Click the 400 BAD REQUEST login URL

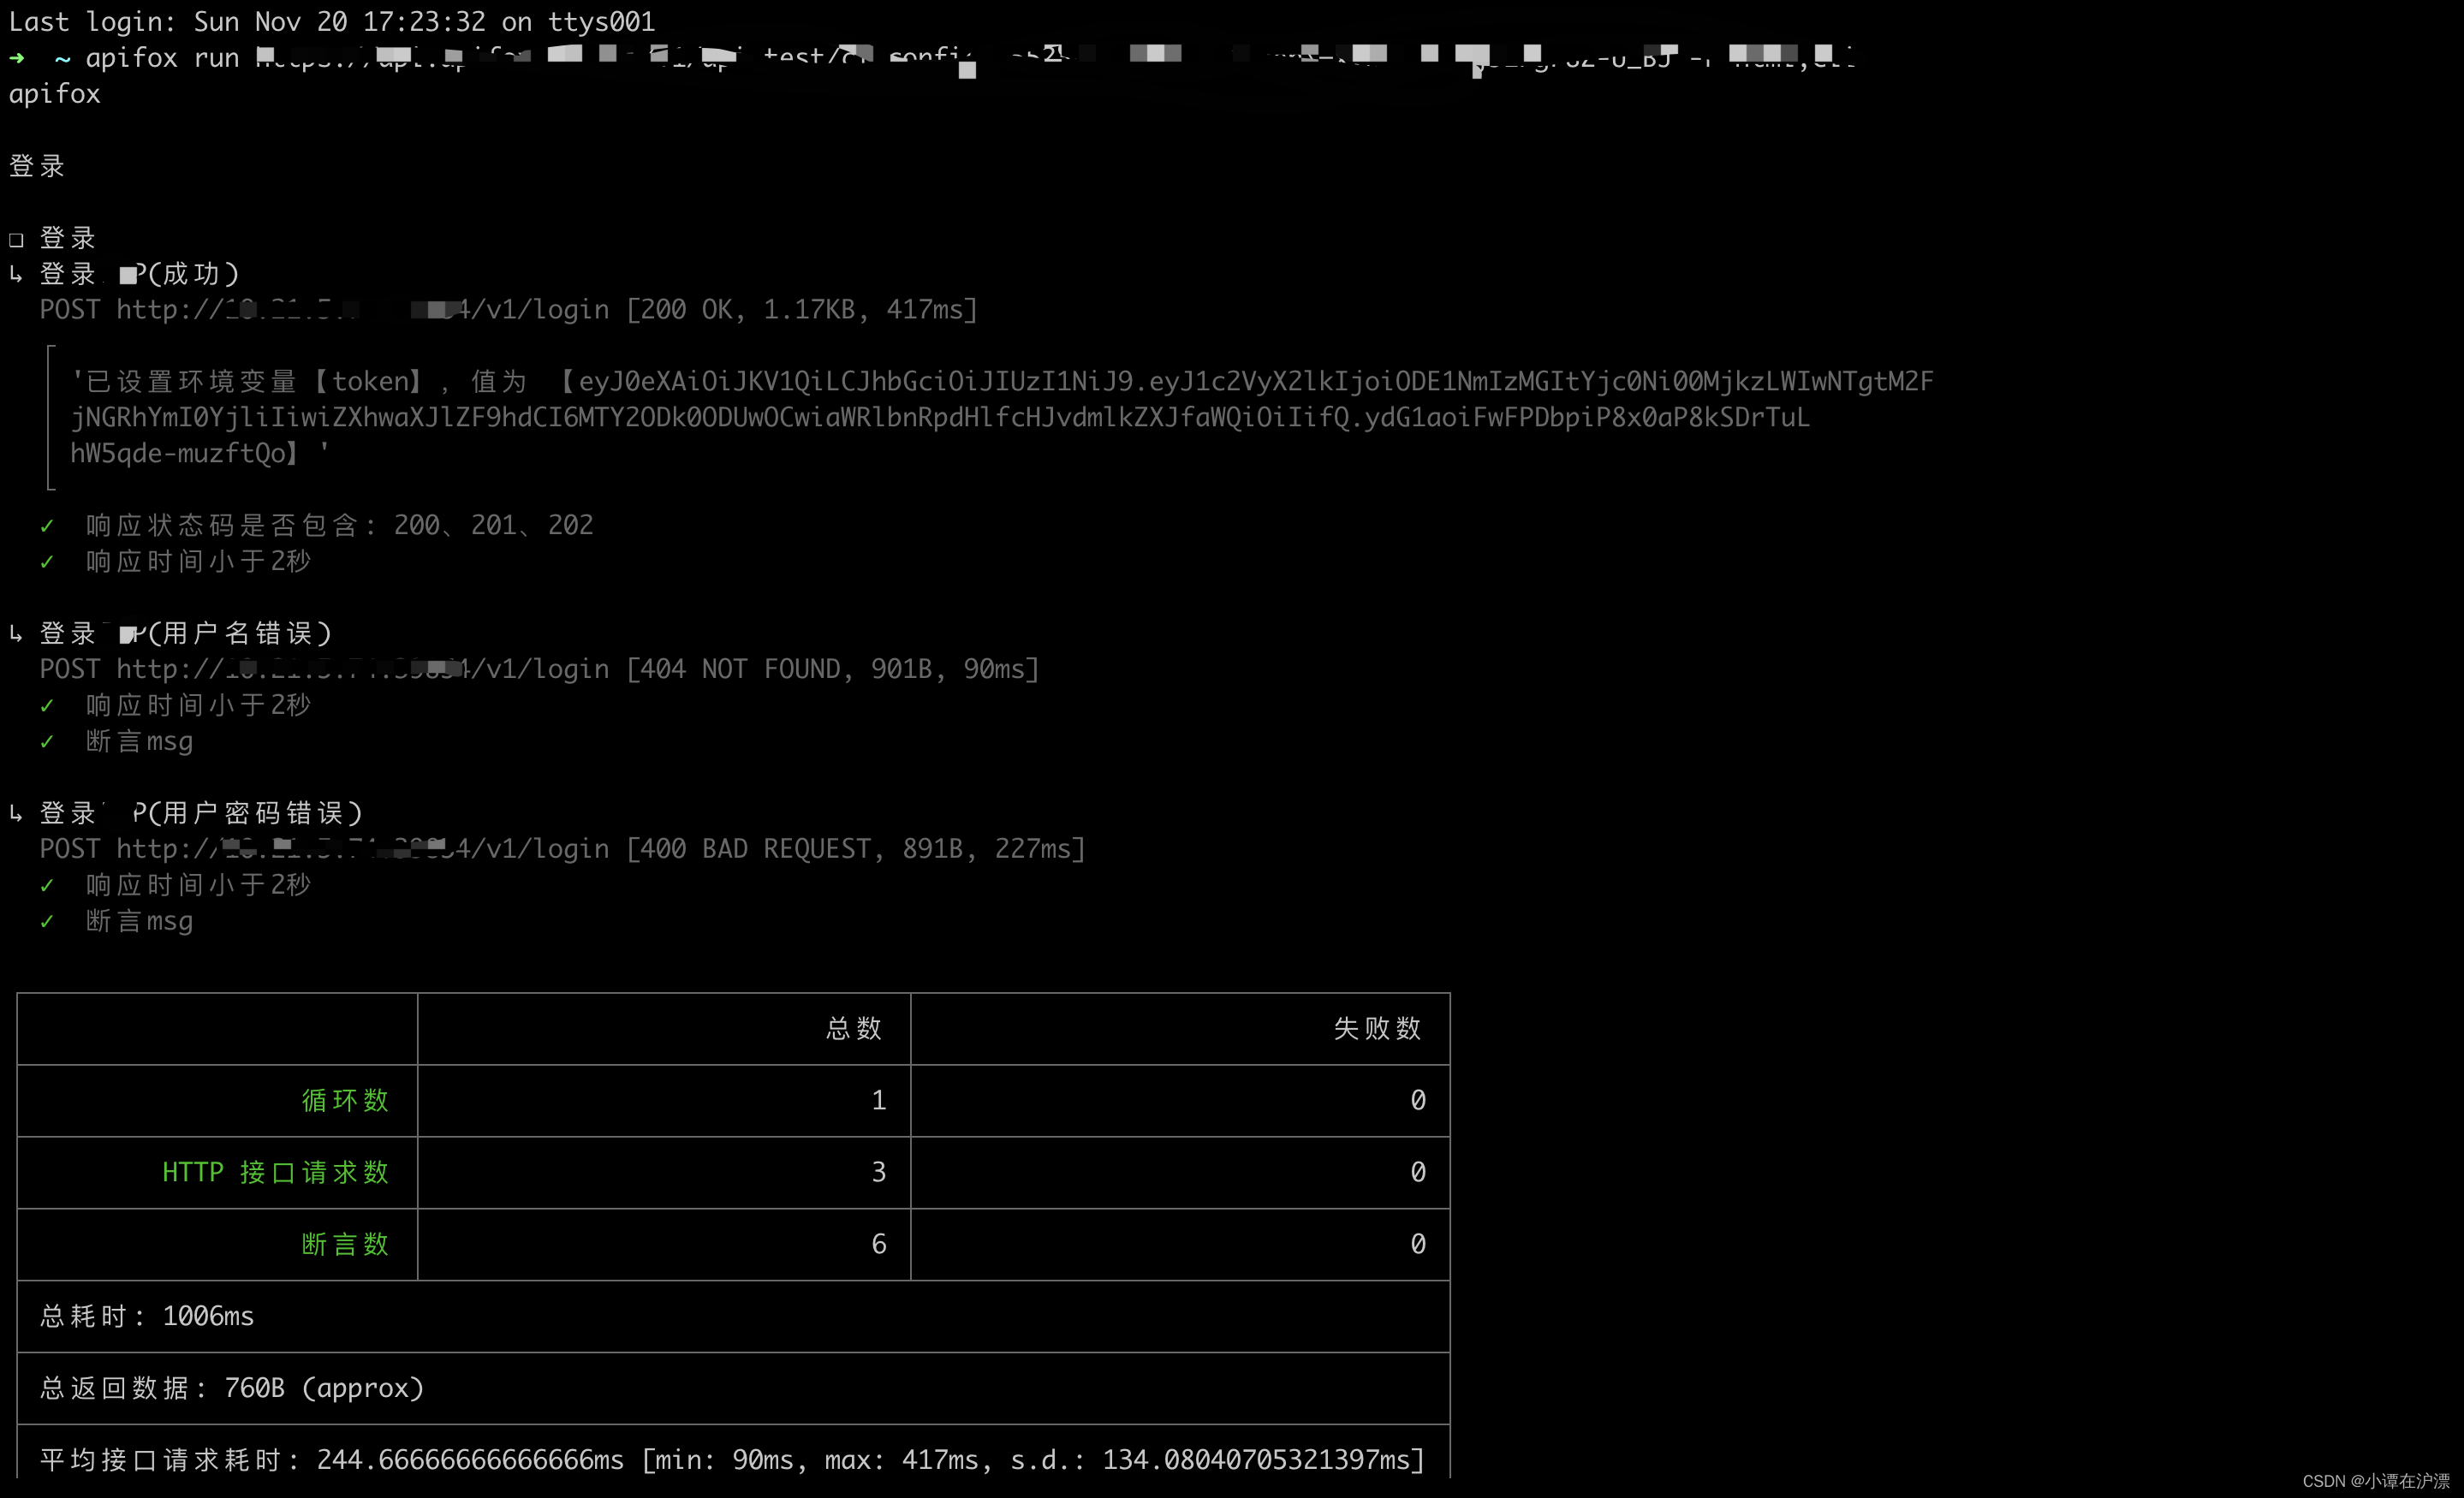click(362, 849)
